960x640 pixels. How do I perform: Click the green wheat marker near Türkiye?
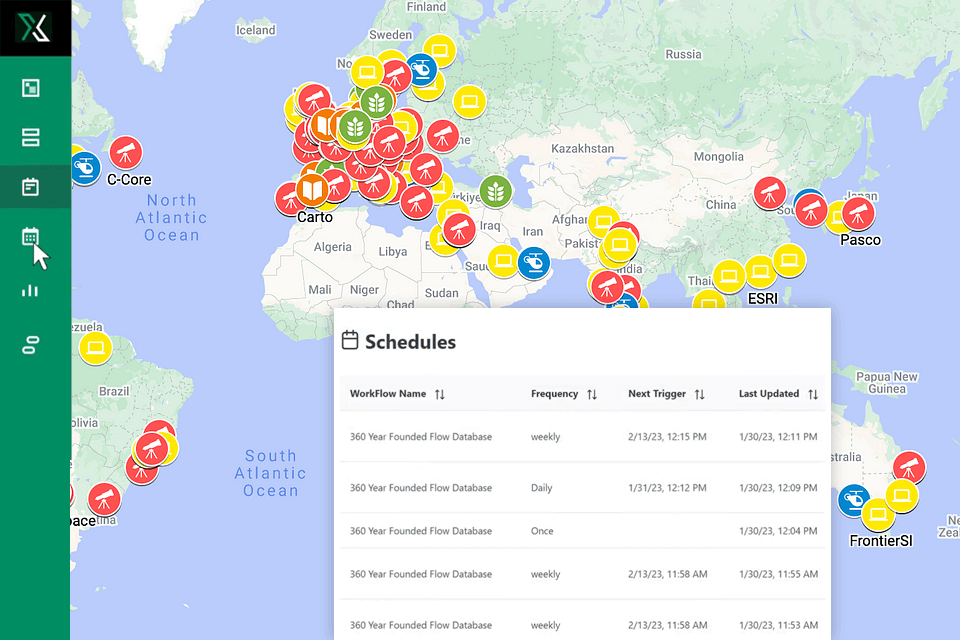point(495,191)
